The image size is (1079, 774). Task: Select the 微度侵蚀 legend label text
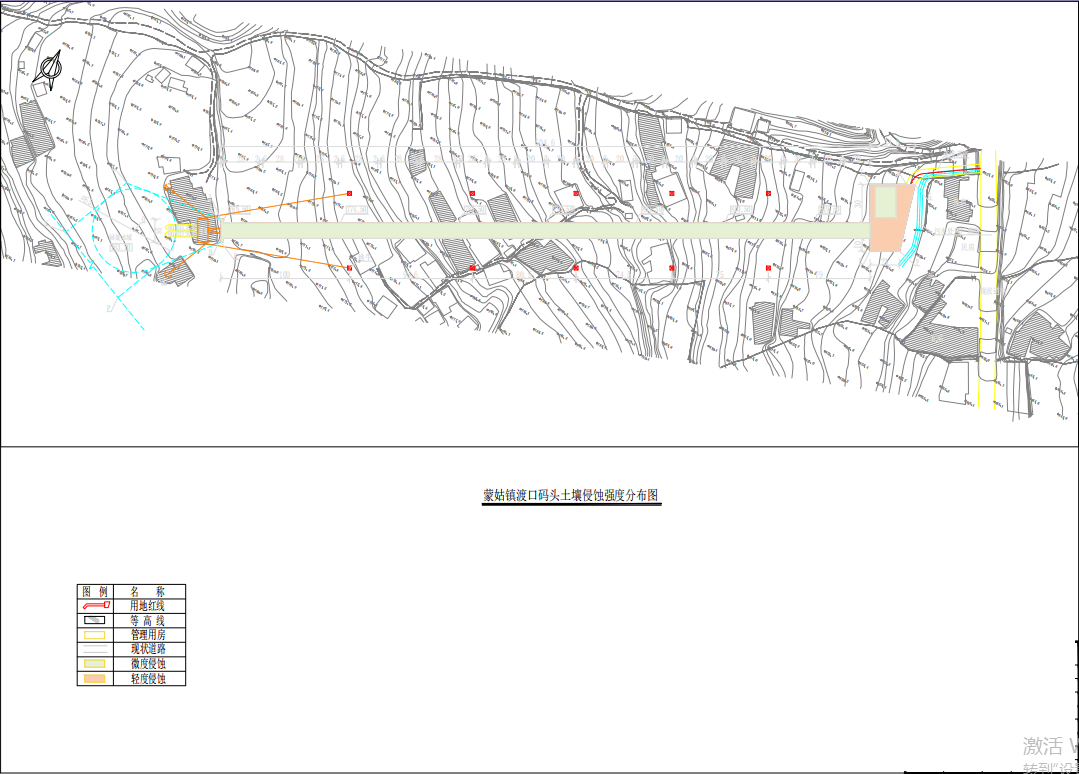coord(147,664)
